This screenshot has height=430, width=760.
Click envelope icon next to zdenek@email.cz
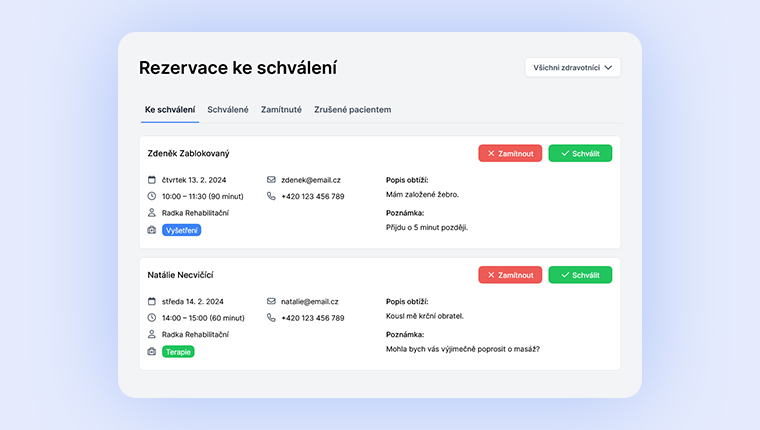(271, 180)
